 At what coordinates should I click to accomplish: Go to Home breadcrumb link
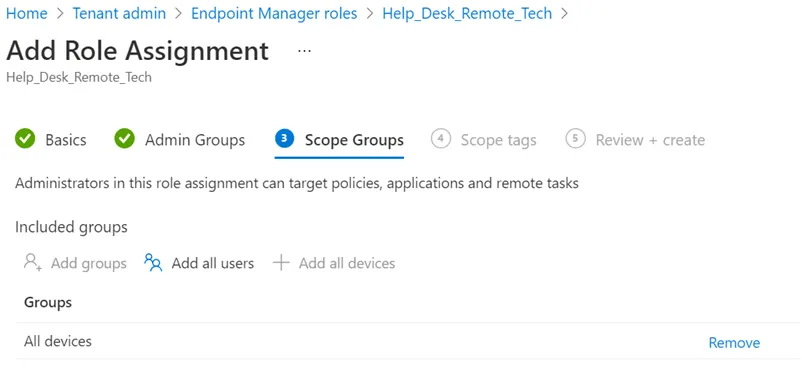coord(27,13)
